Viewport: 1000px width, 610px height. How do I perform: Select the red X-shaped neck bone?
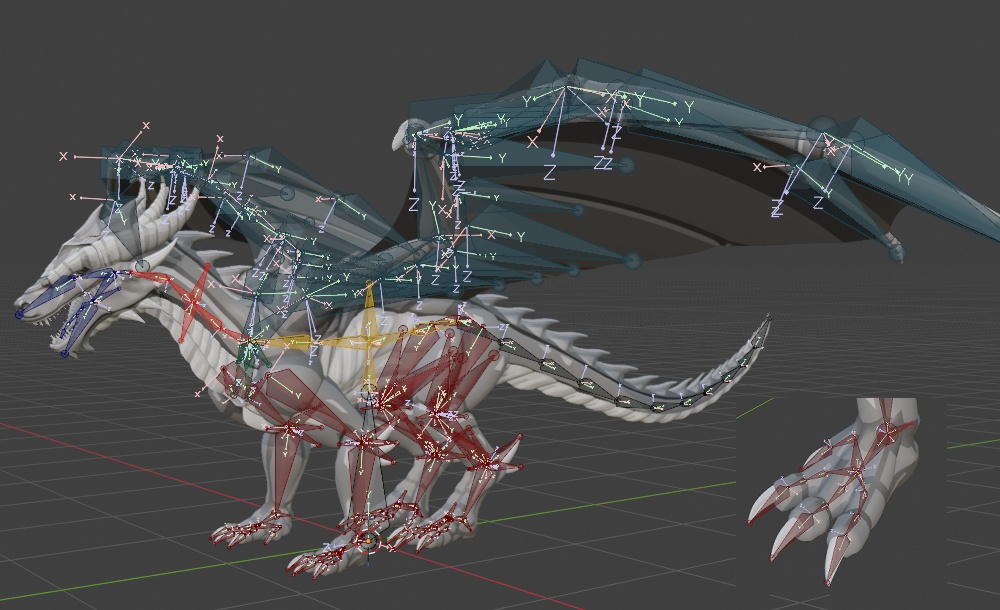click(x=195, y=299)
